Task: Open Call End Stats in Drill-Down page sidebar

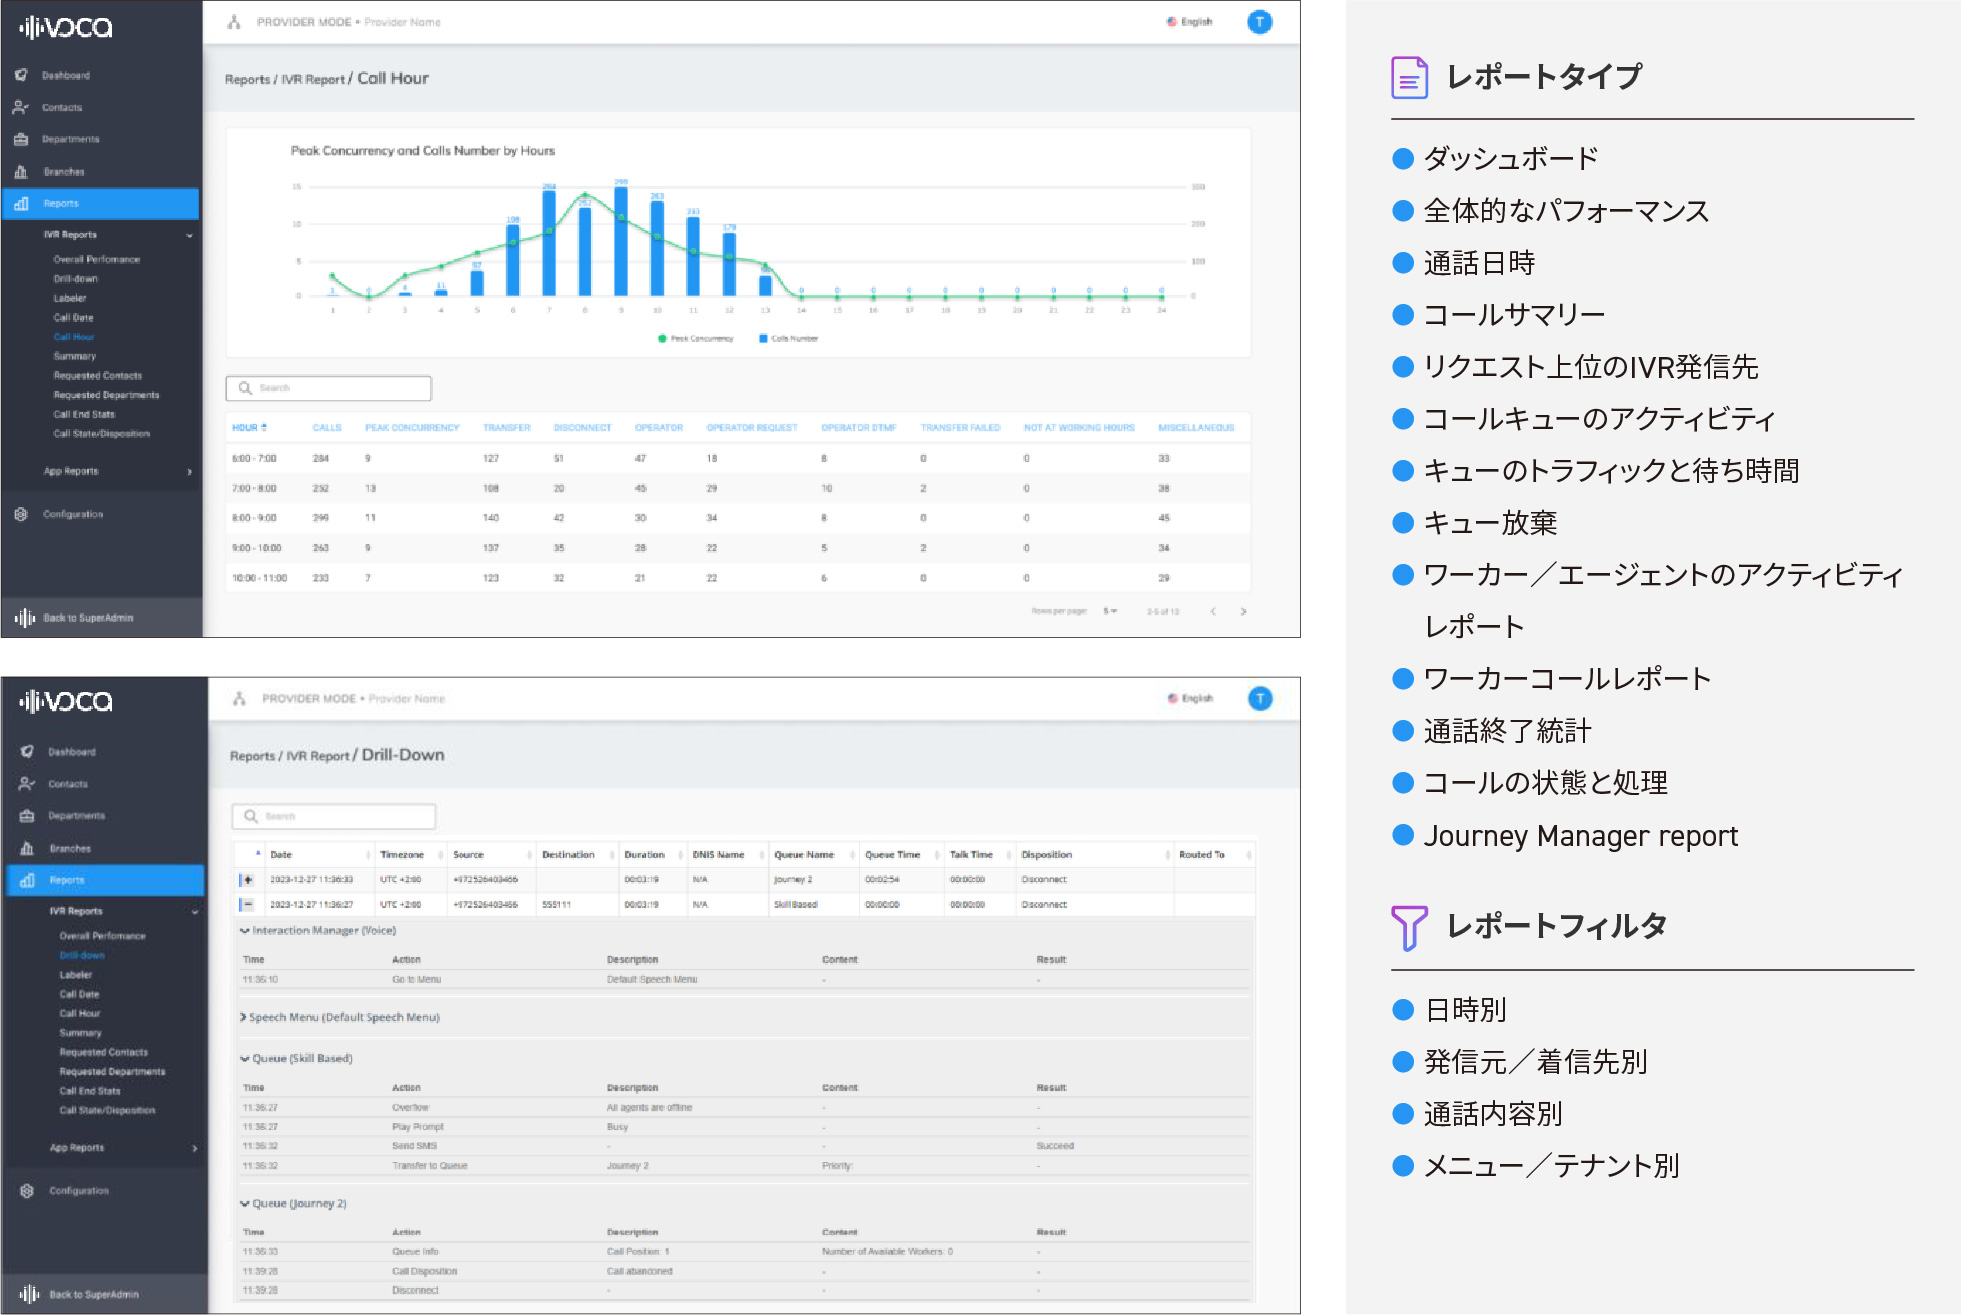Action: point(90,1091)
